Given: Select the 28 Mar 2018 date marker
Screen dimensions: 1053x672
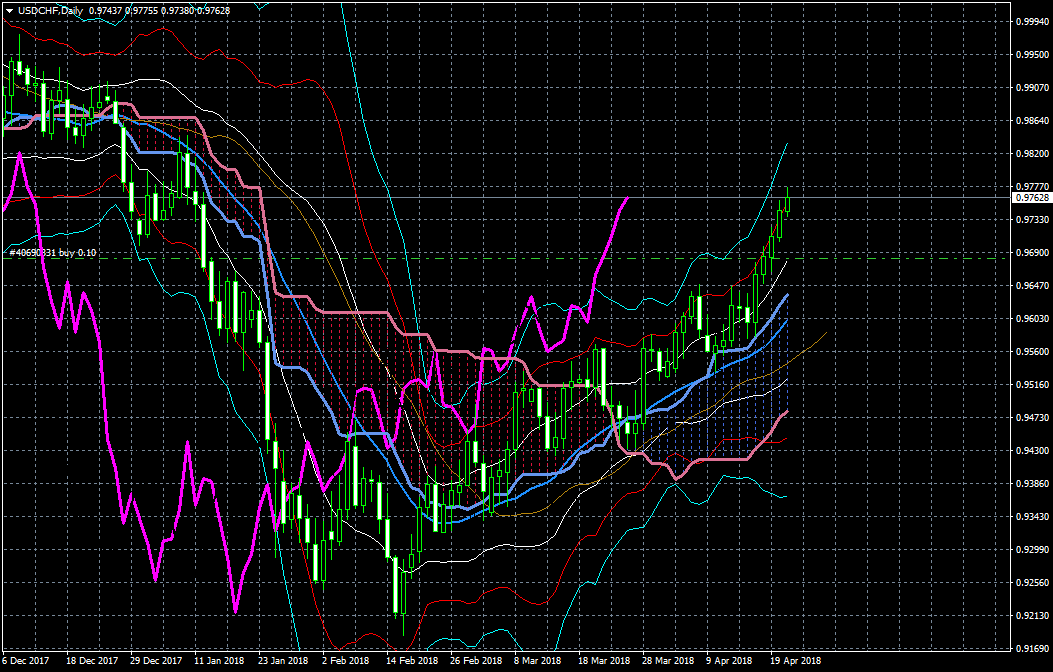Looking at the screenshot, I should (x=667, y=661).
